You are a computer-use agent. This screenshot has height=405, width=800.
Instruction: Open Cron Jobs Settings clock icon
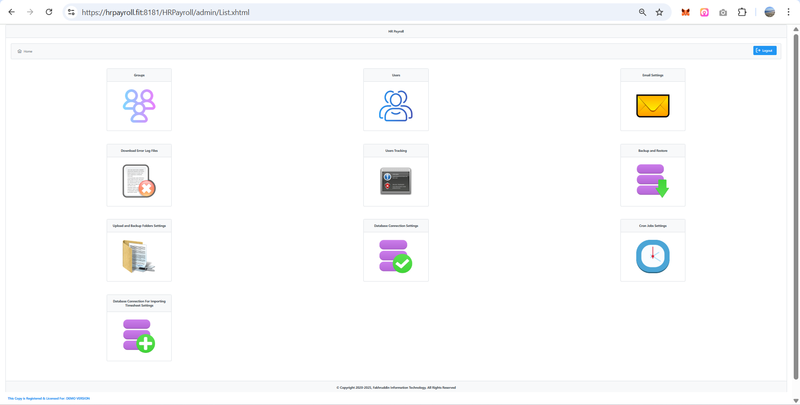[x=653, y=256]
